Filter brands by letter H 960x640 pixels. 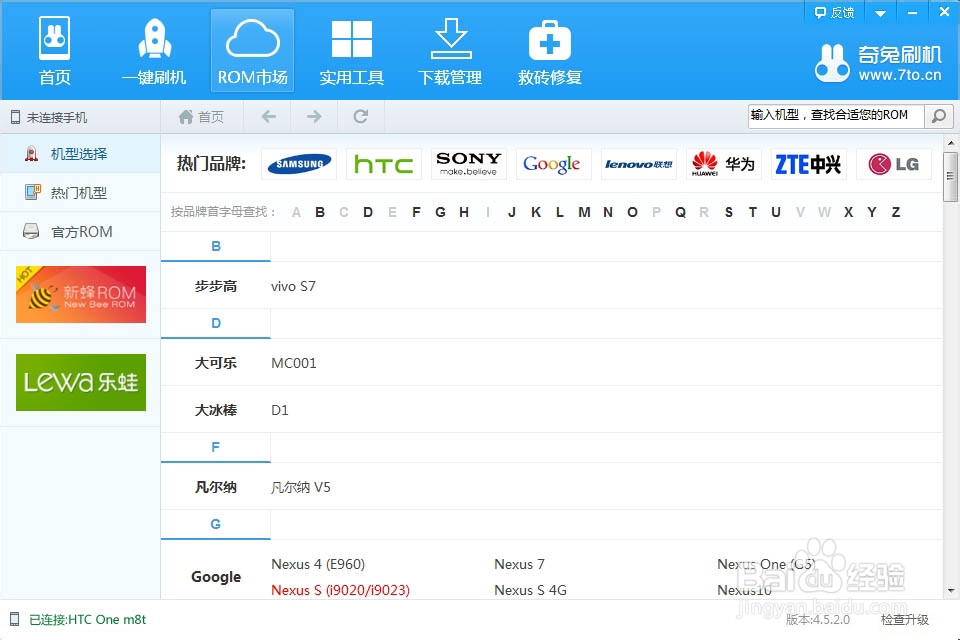pyautogui.click(x=464, y=212)
